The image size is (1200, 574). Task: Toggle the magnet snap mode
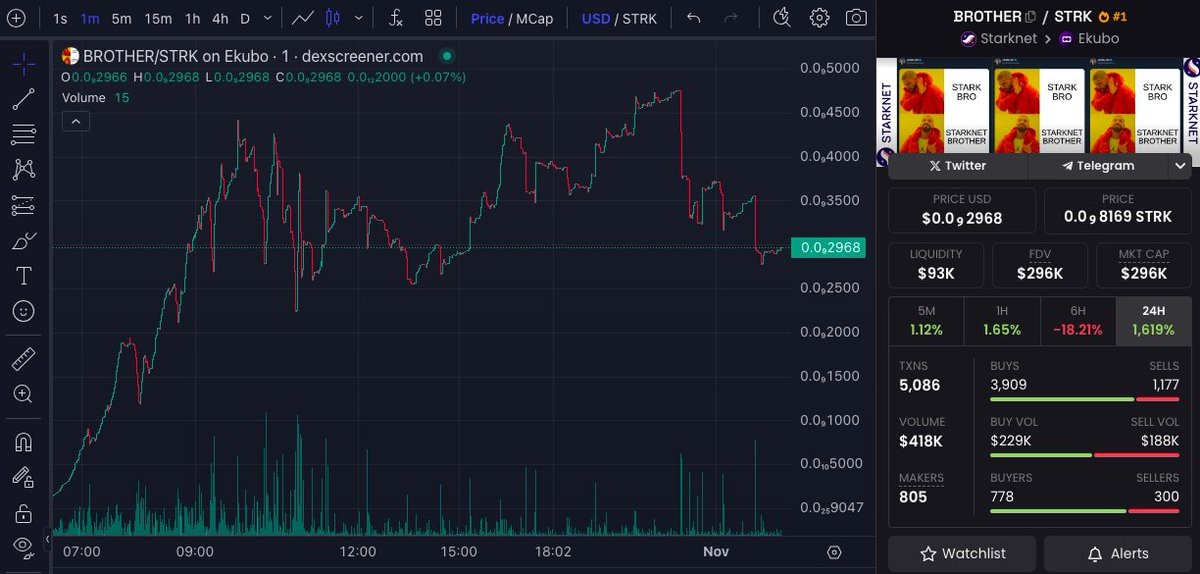coord(24,441)
